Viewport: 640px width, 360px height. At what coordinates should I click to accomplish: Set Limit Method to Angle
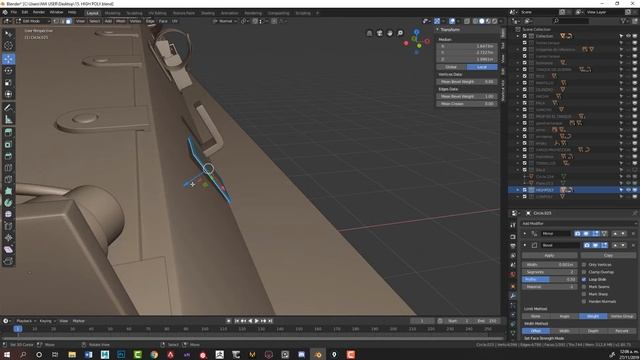(x=564, y=316)
